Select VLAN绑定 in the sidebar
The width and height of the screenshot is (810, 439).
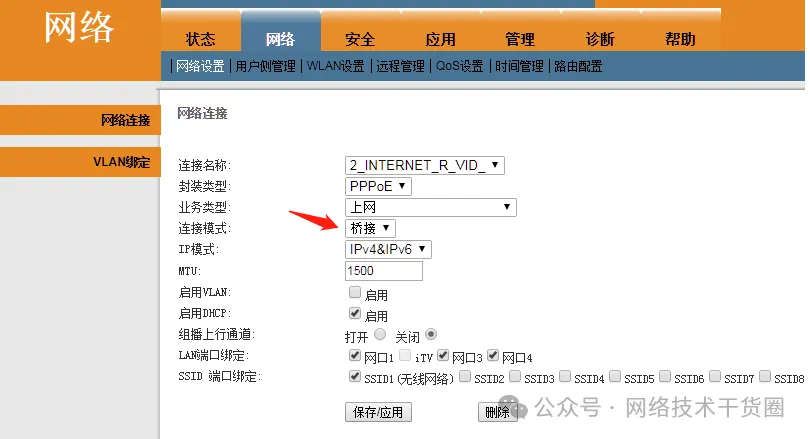[81, 162]
